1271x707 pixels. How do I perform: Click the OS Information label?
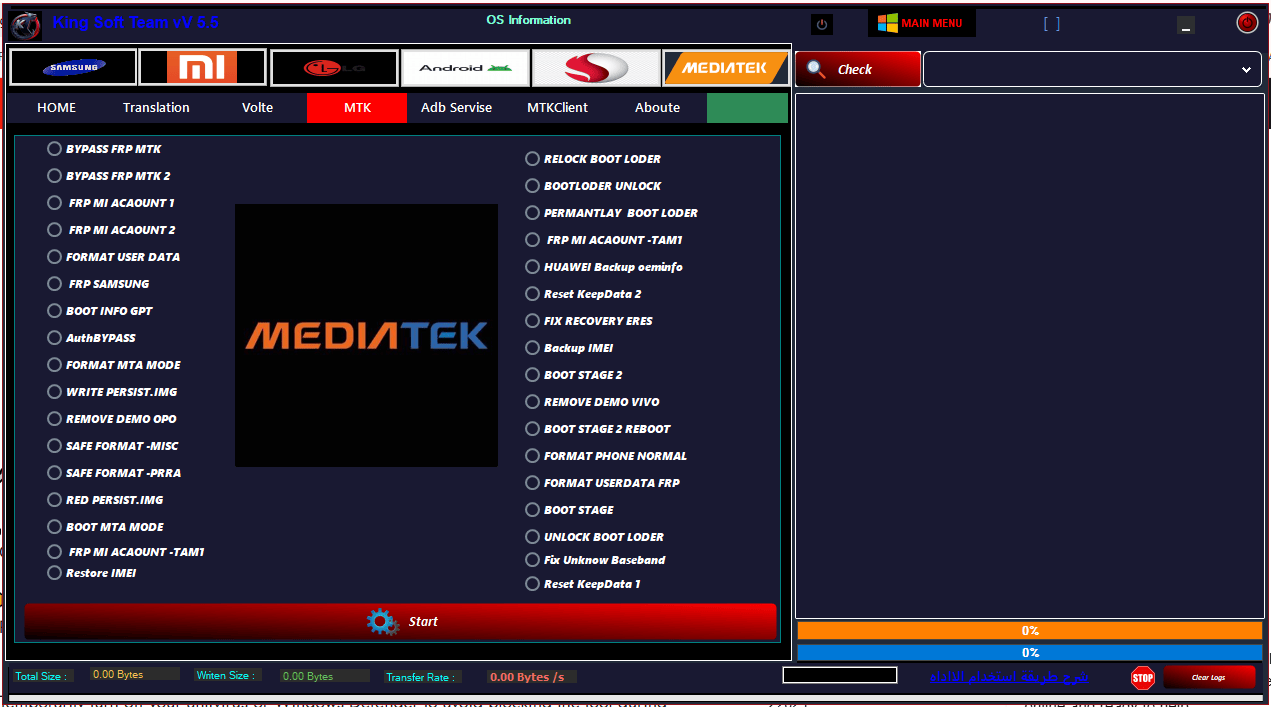529,20
